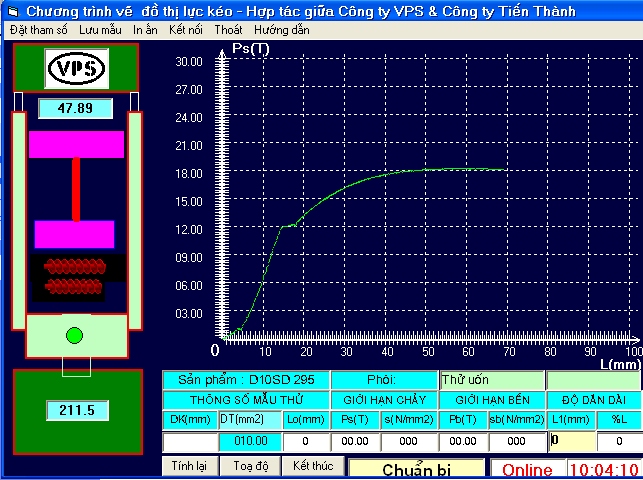Screen dimensions: 643x480
Task: Click the Tính lại button
Action: [189, 466]
